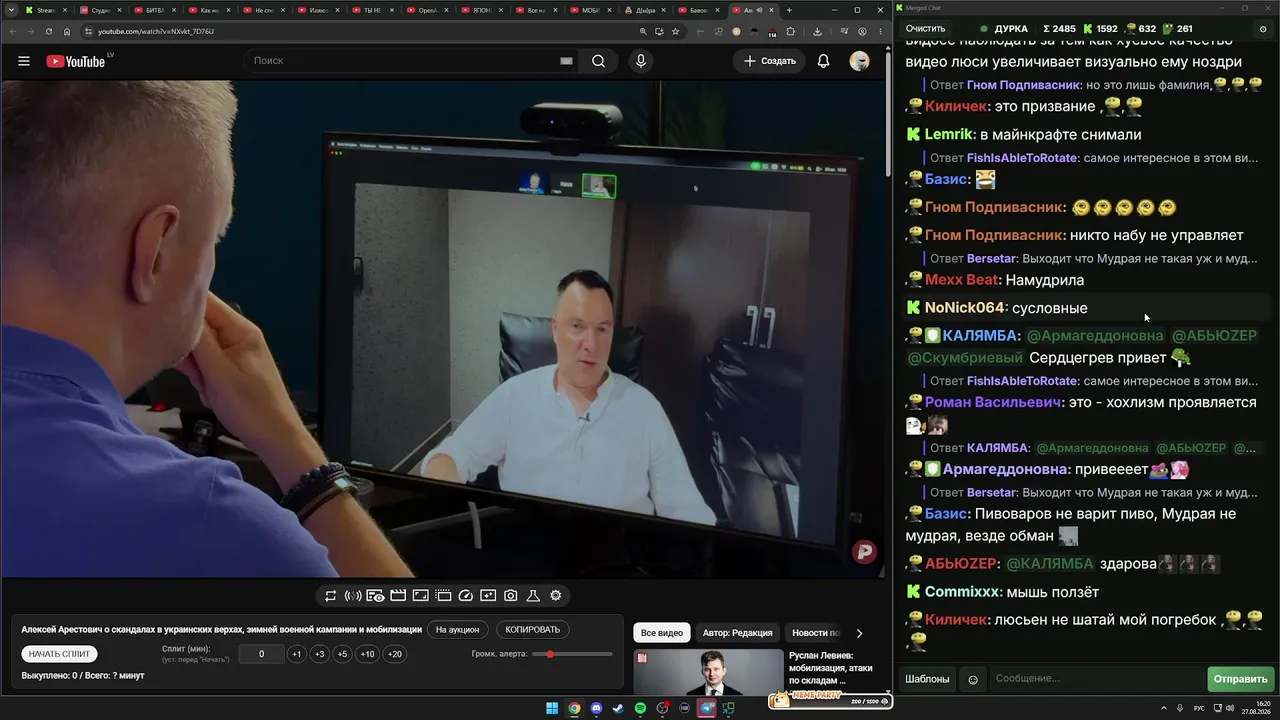Open the Руслан Левиев мобилизация video title
The height and width of the screenshot is (720, 1280).
[831, 668]
